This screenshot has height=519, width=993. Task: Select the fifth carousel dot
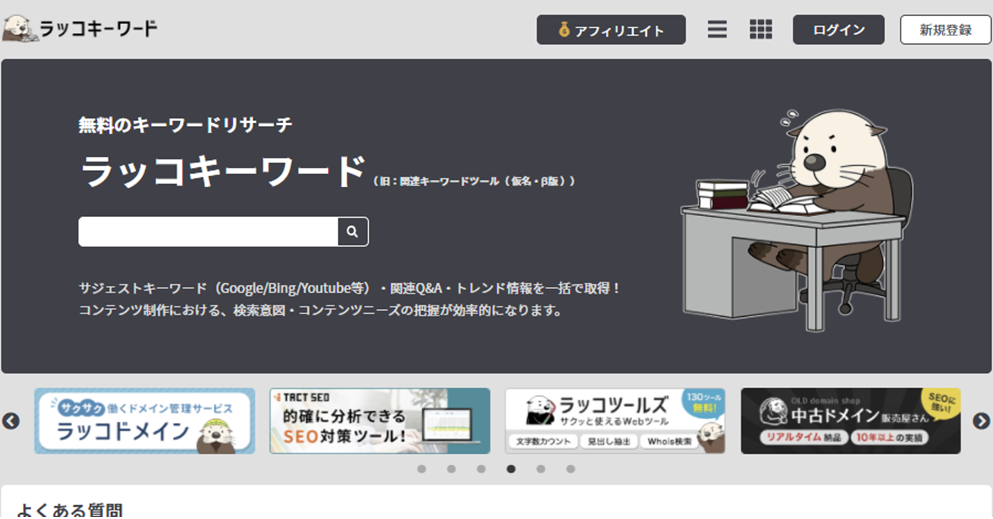541,469
